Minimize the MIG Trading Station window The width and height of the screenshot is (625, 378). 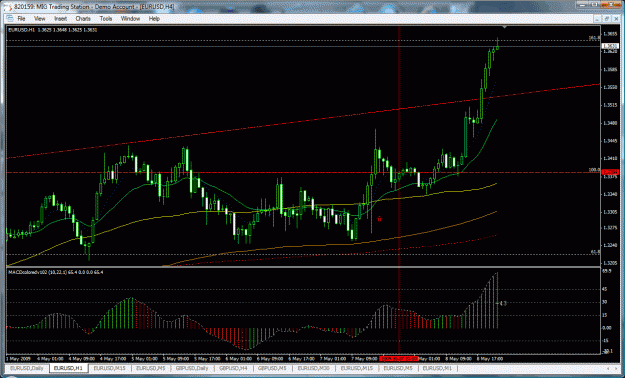point(582,4)
